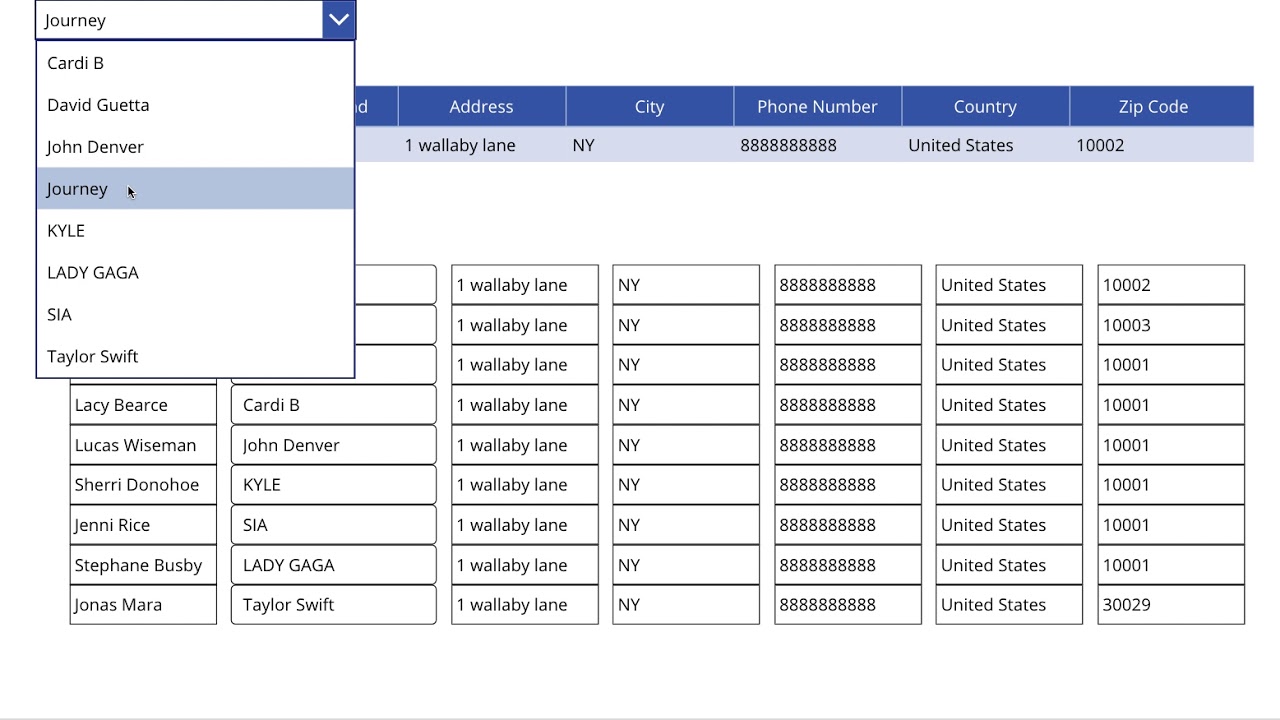Click zip 10001 field in Stephane Busby row
The image size is (1280, 720).
(1171, 565)
